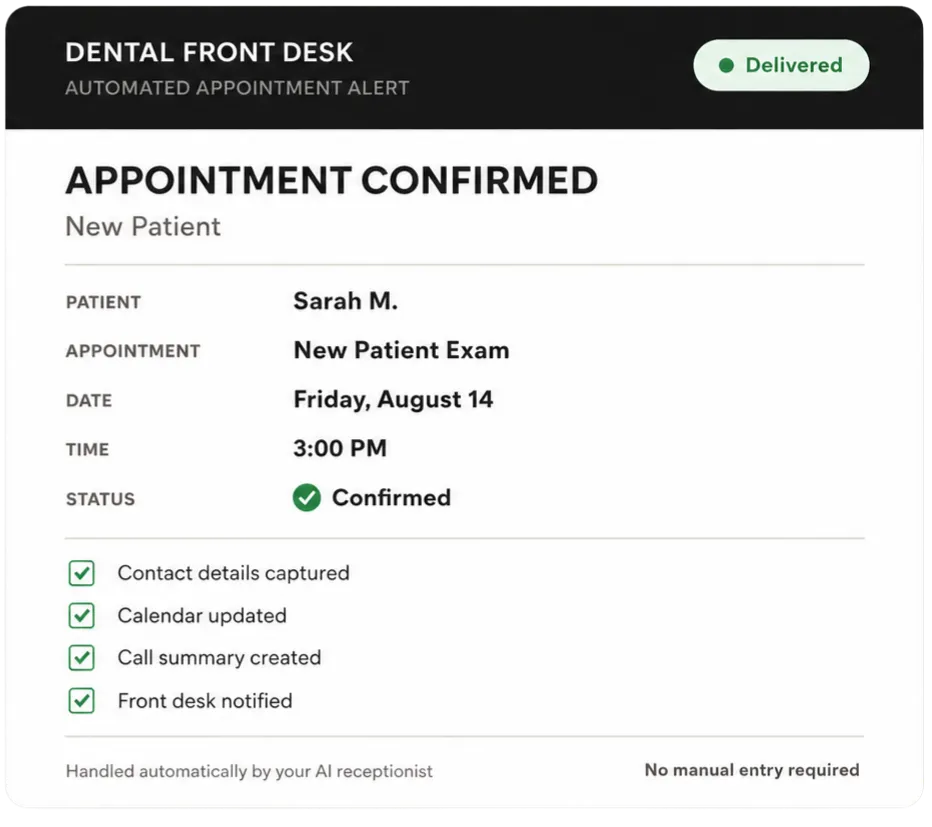932x827 pixels.
Task: Click the Appointment Confirmed heading
Action: pos(332,180)
